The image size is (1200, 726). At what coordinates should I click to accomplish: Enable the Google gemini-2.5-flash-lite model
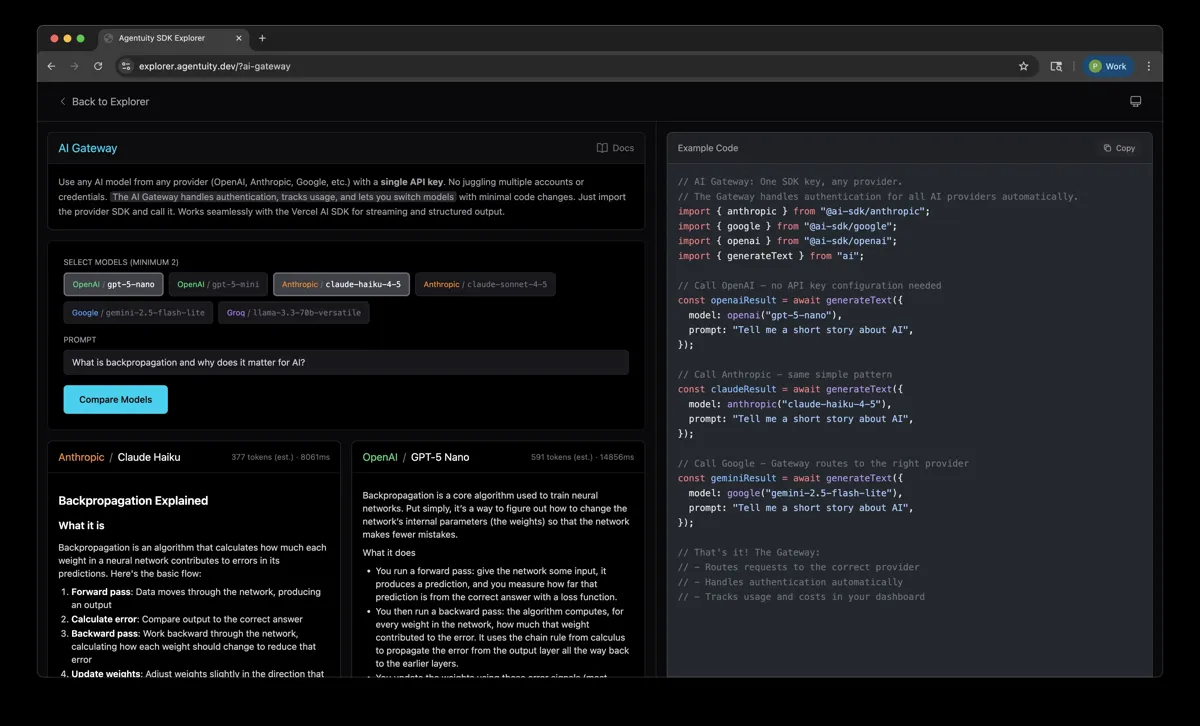click(x=137, y=312)
